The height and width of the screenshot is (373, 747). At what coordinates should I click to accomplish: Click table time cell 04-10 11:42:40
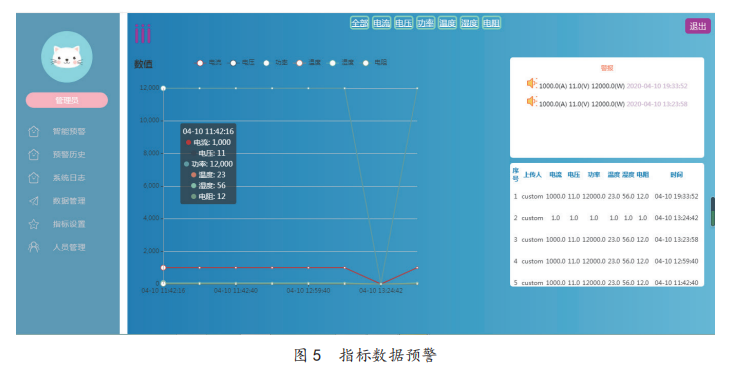[x=676, y=282]
